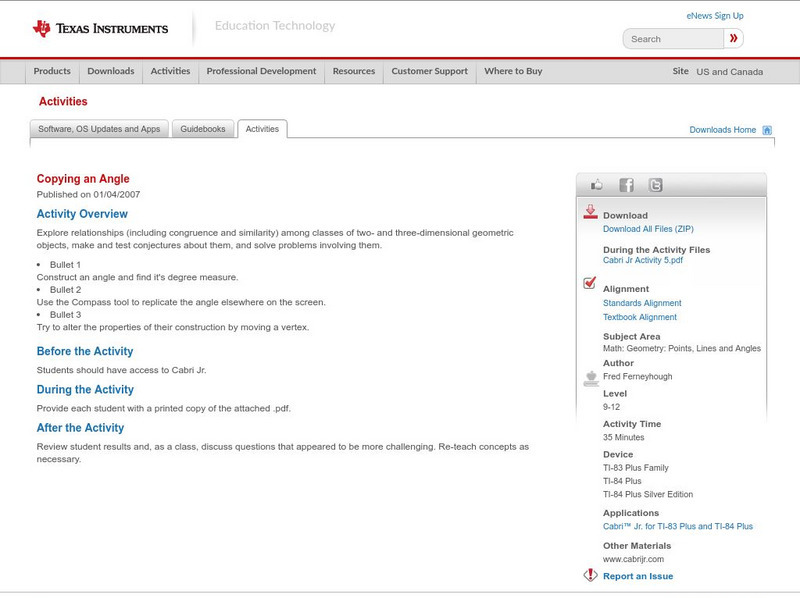Share the activity via Twitter icon
Screen dimensions: 800x598
pyautogui.click(x=655, y=185)
